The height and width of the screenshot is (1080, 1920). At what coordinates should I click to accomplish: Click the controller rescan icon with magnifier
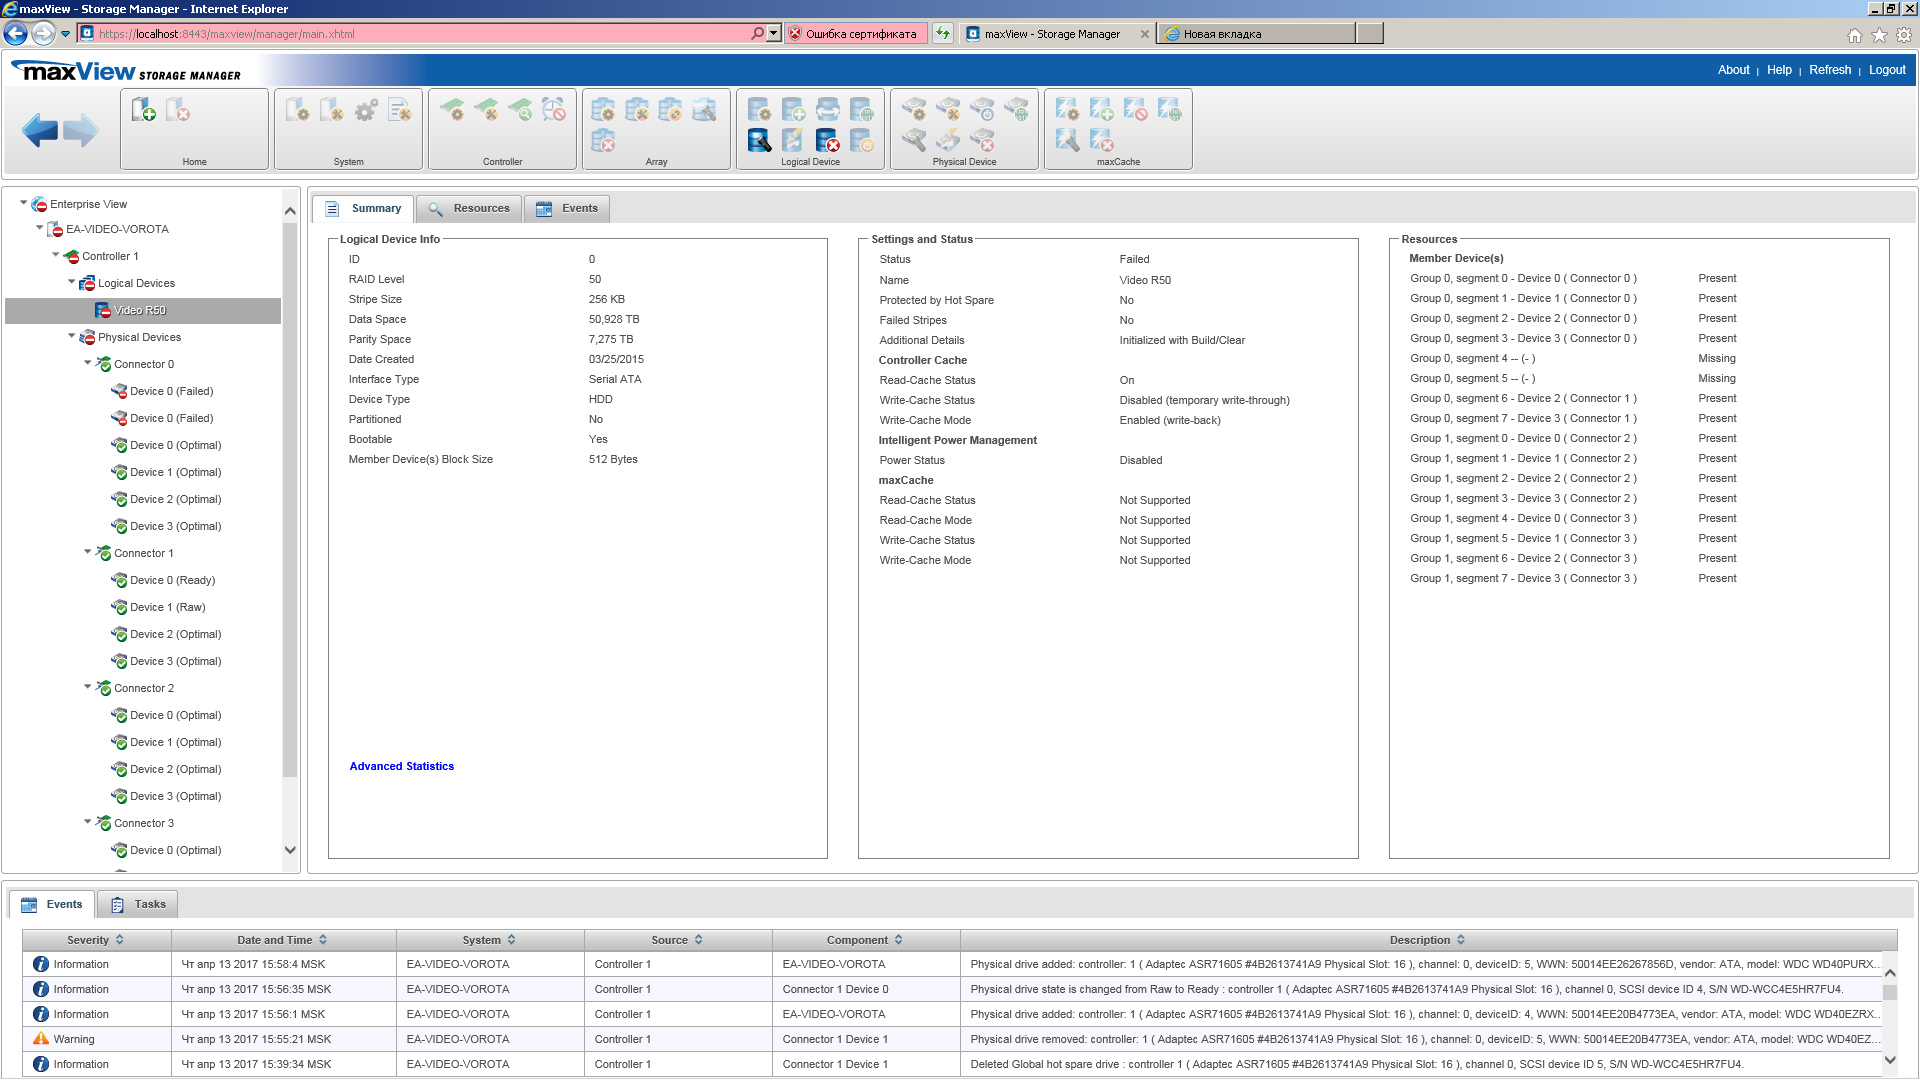520,109
